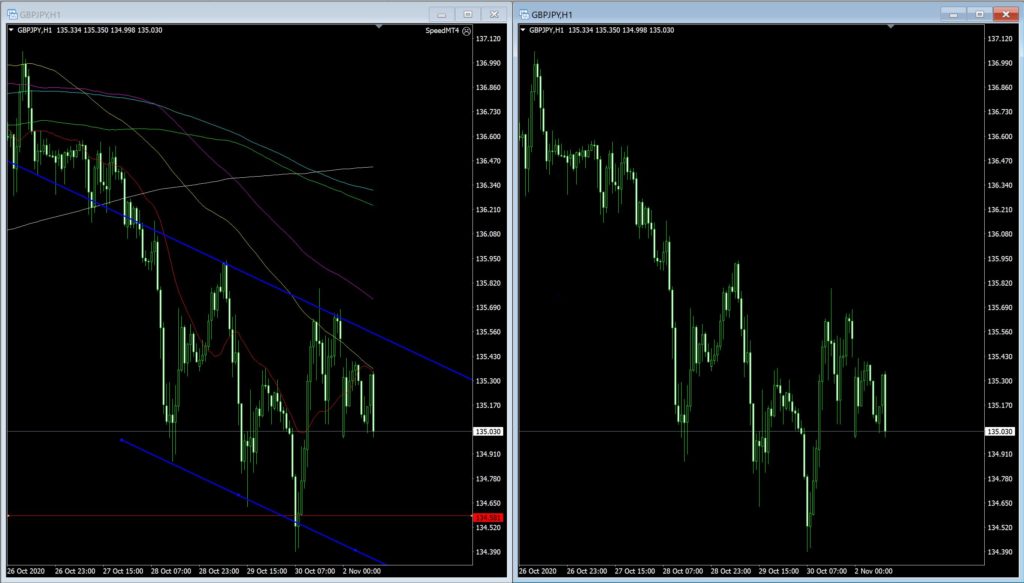The width and height of the screenshot is (1024, 583).
Task: Open the symbol dropdown arrow in left chart
Action: (x=11, y=31)
